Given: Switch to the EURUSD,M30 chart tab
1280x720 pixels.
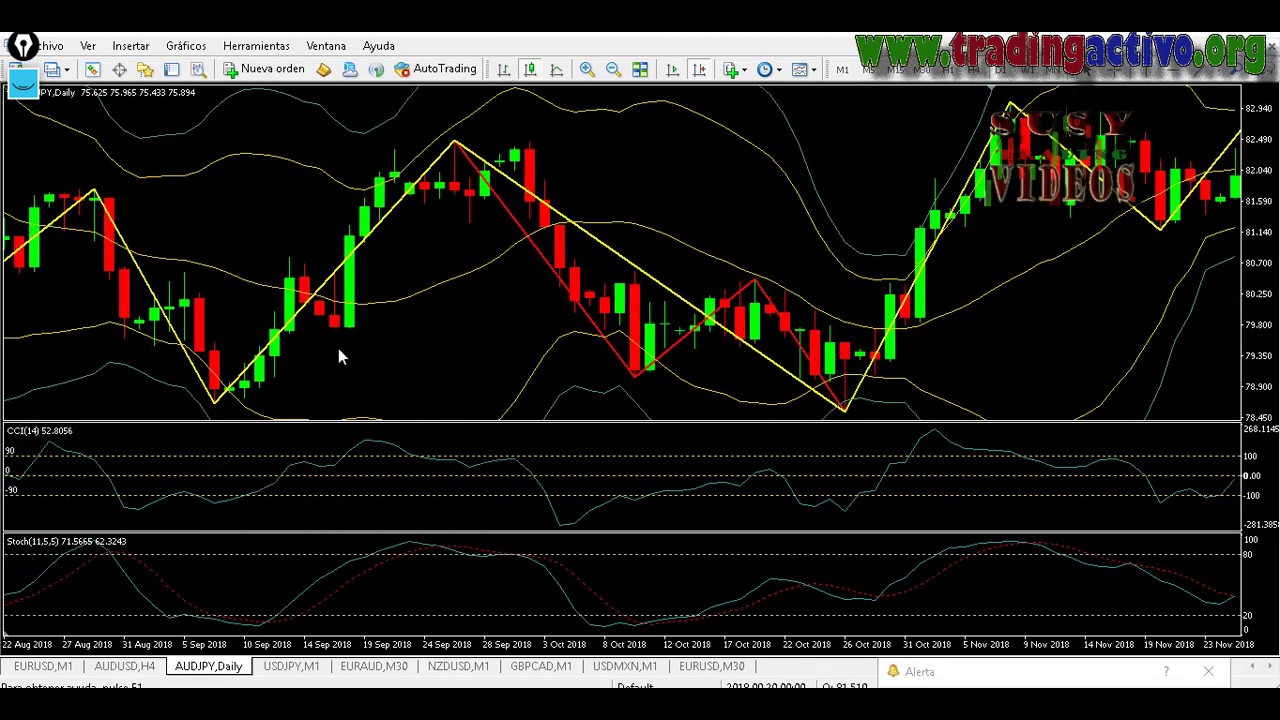Looking at the screenshot, I should [711, 666].
